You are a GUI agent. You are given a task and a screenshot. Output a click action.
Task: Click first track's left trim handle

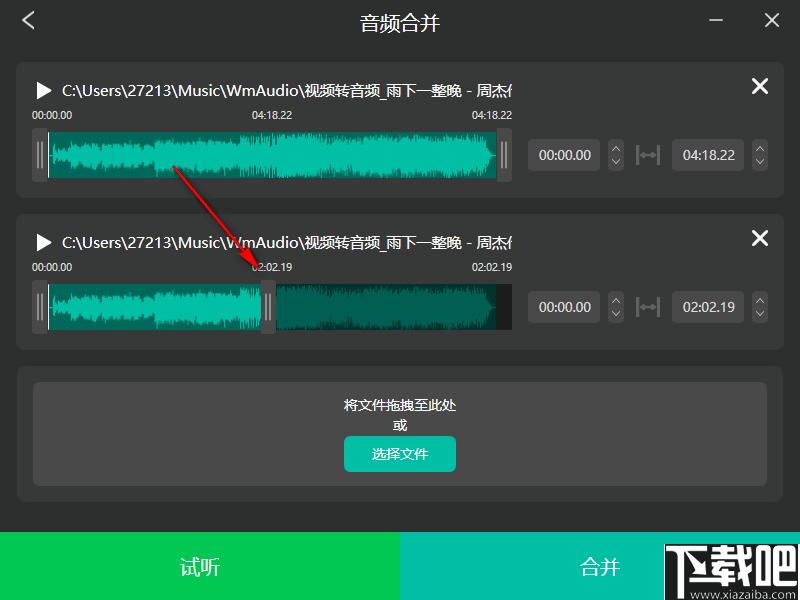(40, 155)
